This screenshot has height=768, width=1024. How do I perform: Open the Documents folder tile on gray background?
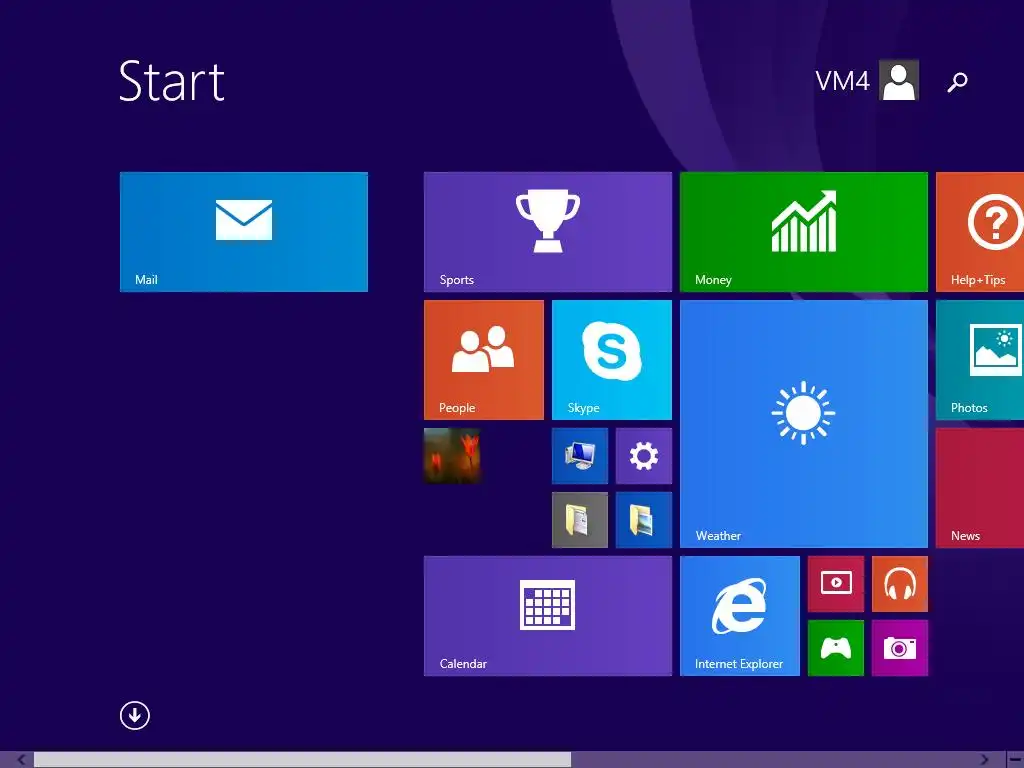coord(579,520)
